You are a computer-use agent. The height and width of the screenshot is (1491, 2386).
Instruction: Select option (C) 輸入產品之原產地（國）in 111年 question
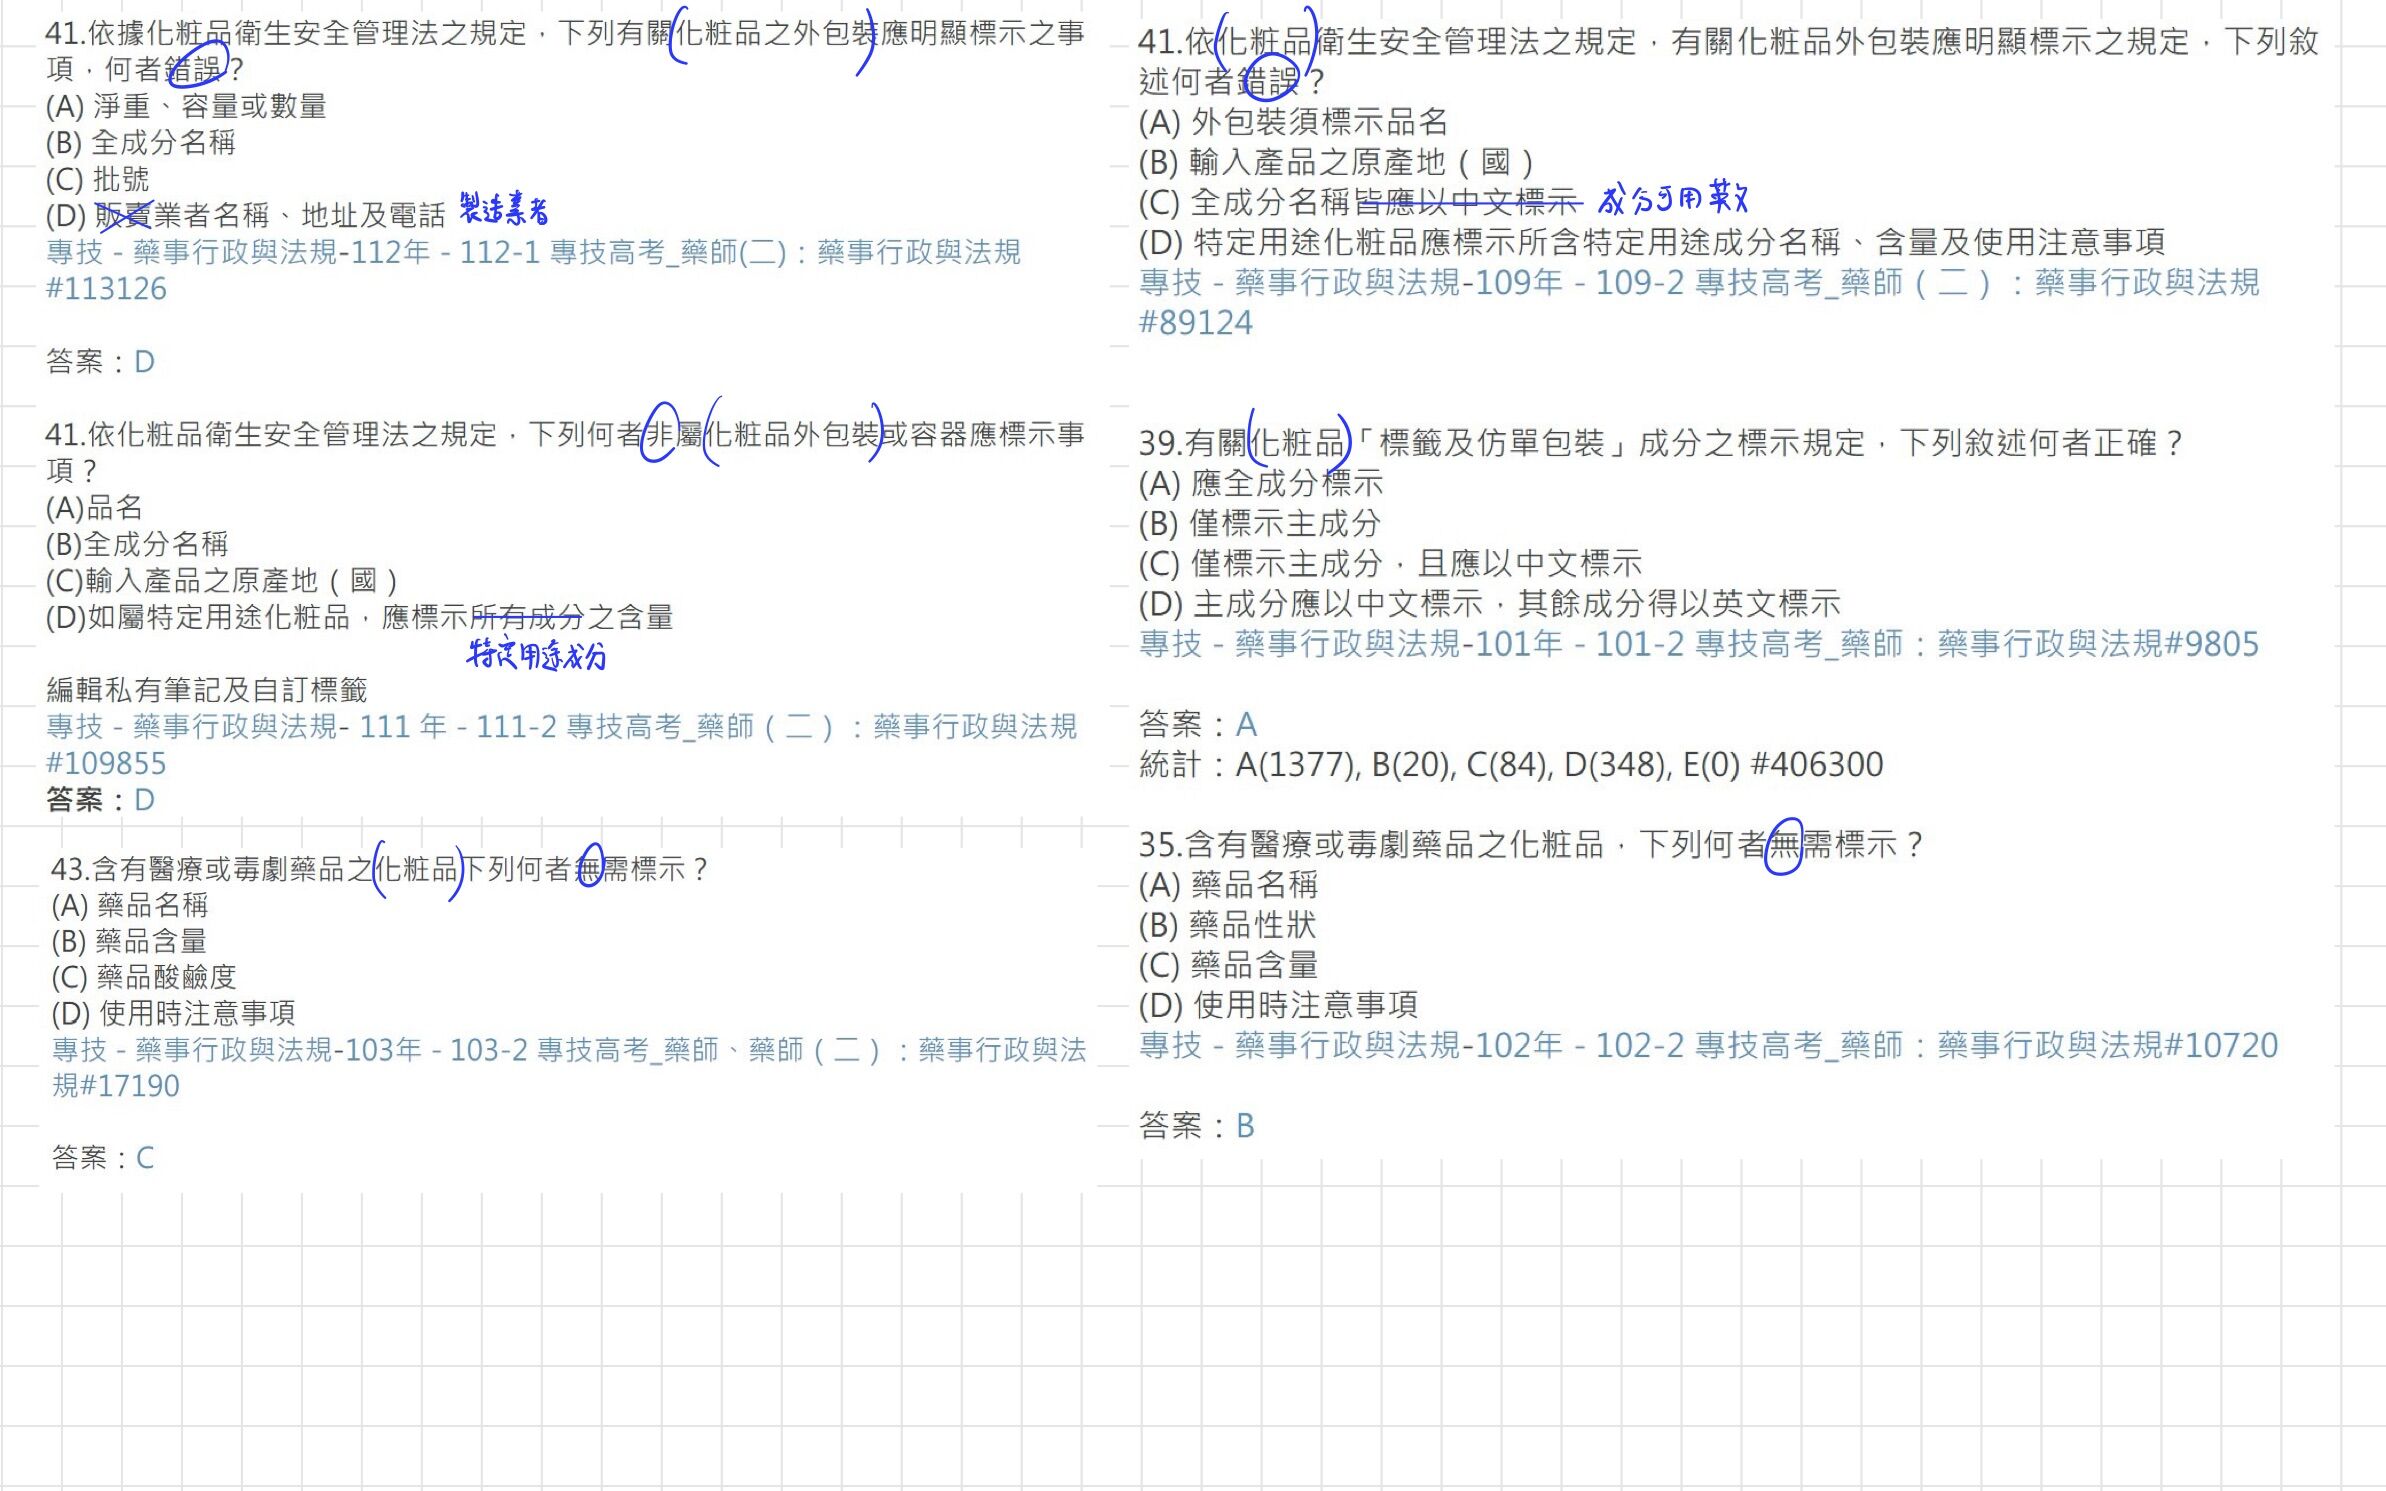(222, 581)
